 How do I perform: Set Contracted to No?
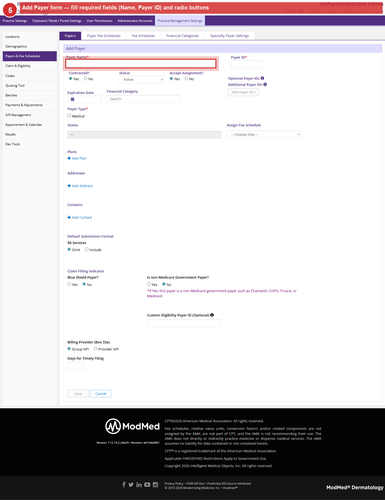tap(86, 79)
